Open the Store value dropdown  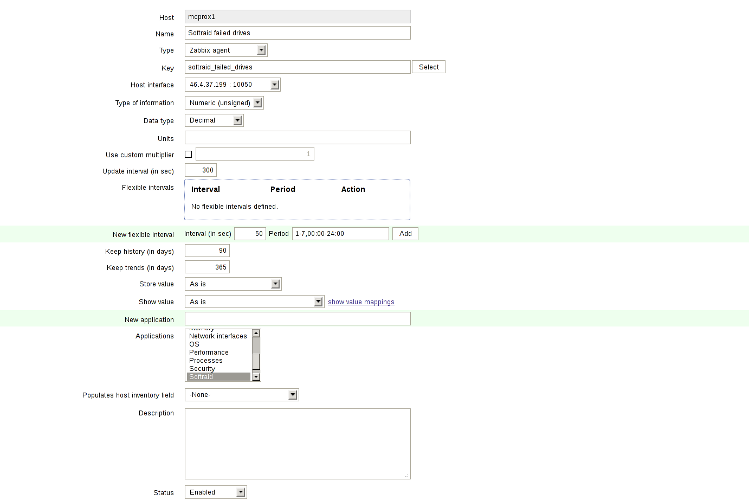(233, 284)
